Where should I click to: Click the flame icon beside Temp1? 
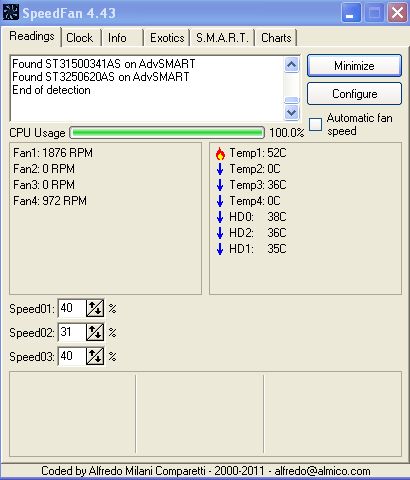220,154
